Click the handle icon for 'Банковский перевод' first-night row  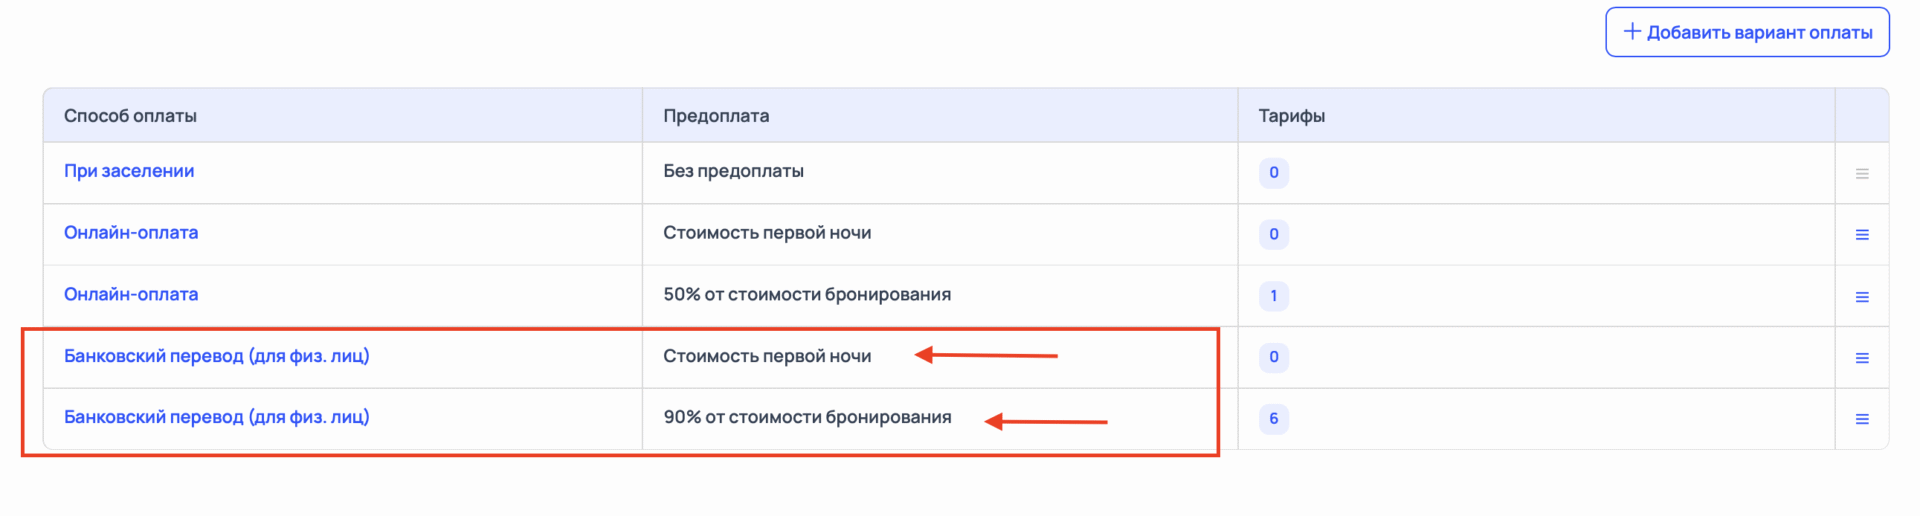coord(1862,358)
